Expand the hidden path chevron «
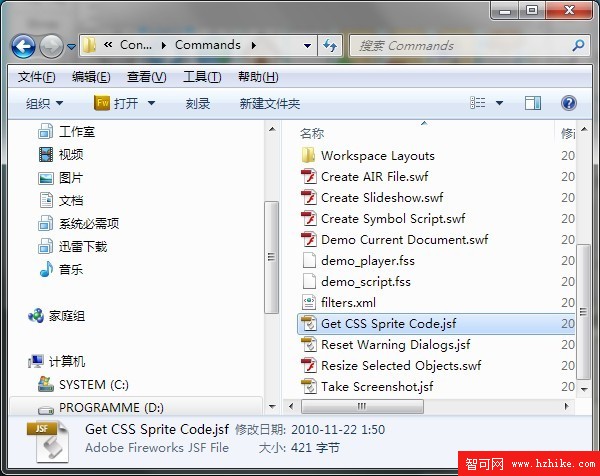The width and height of the screenshot is (600, 476). (108, 45)
